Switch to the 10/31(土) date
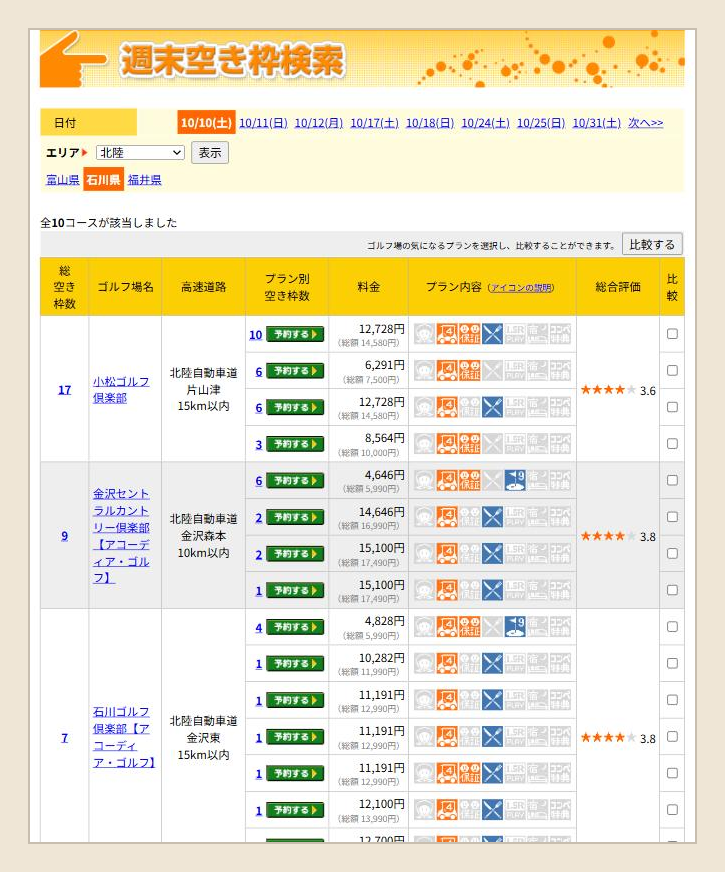The height and width of the screenshot is (872, 725). pos(597,123)
